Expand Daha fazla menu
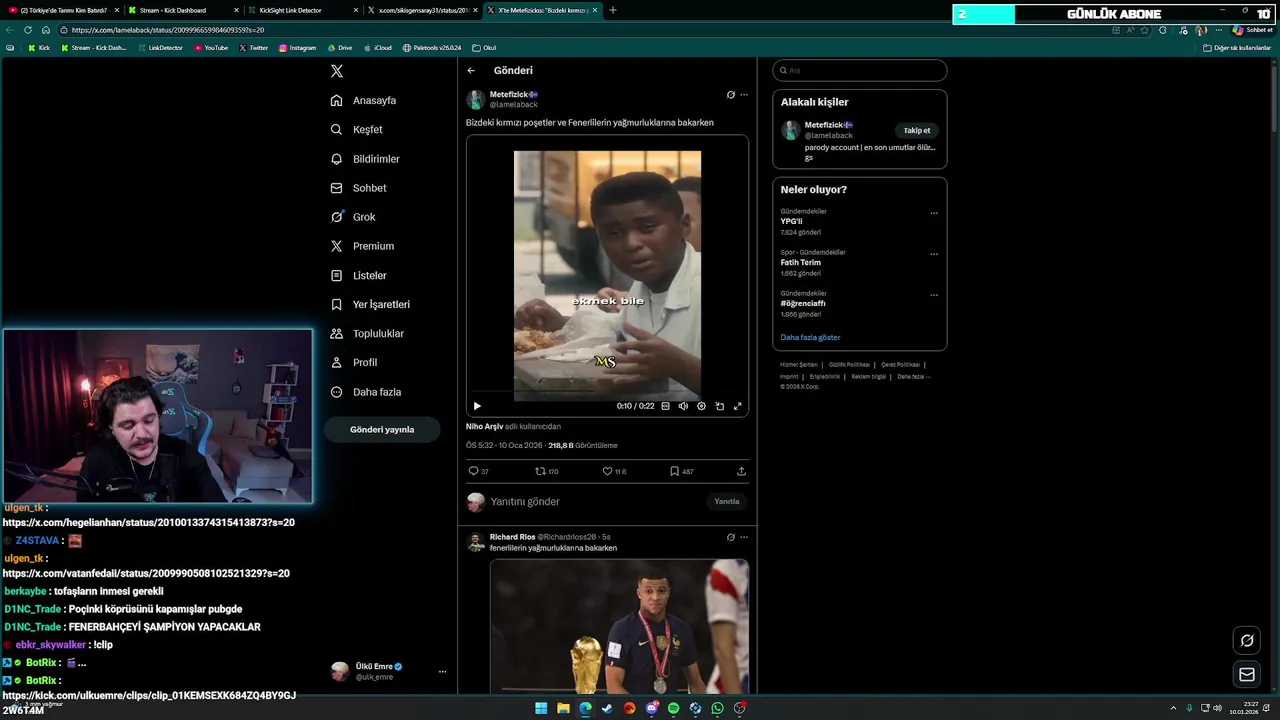The image size is (1280, 720). pos(365,392)
